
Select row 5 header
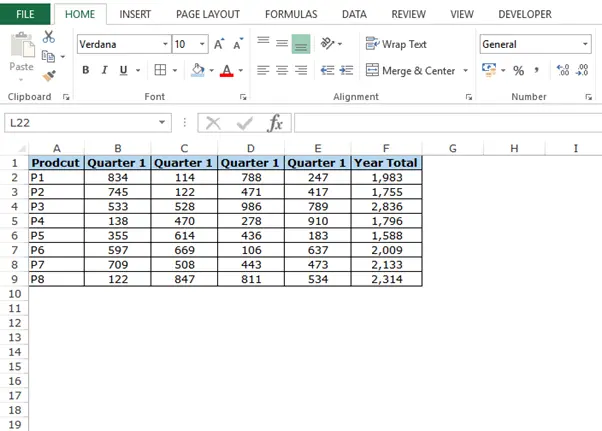pos(15,221)
